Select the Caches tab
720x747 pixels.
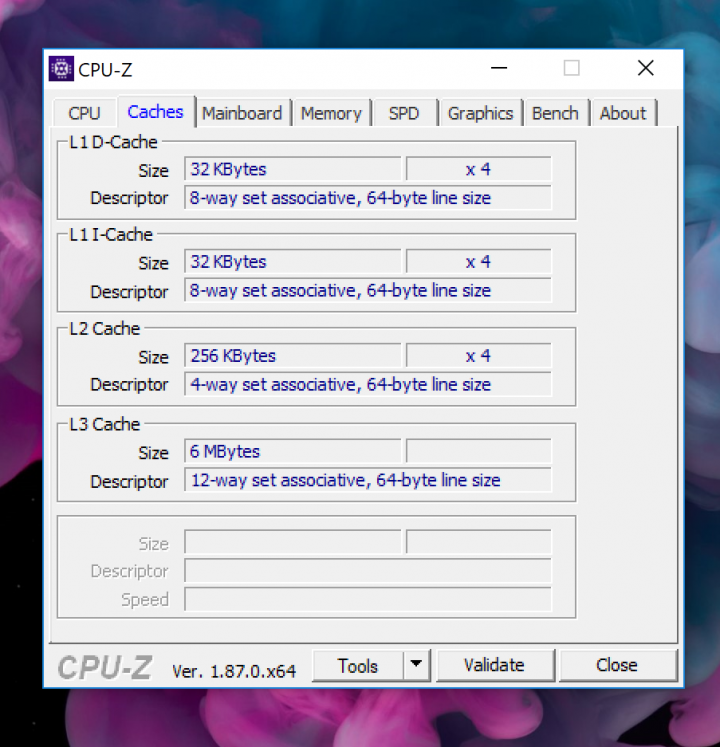coord(155,112)
